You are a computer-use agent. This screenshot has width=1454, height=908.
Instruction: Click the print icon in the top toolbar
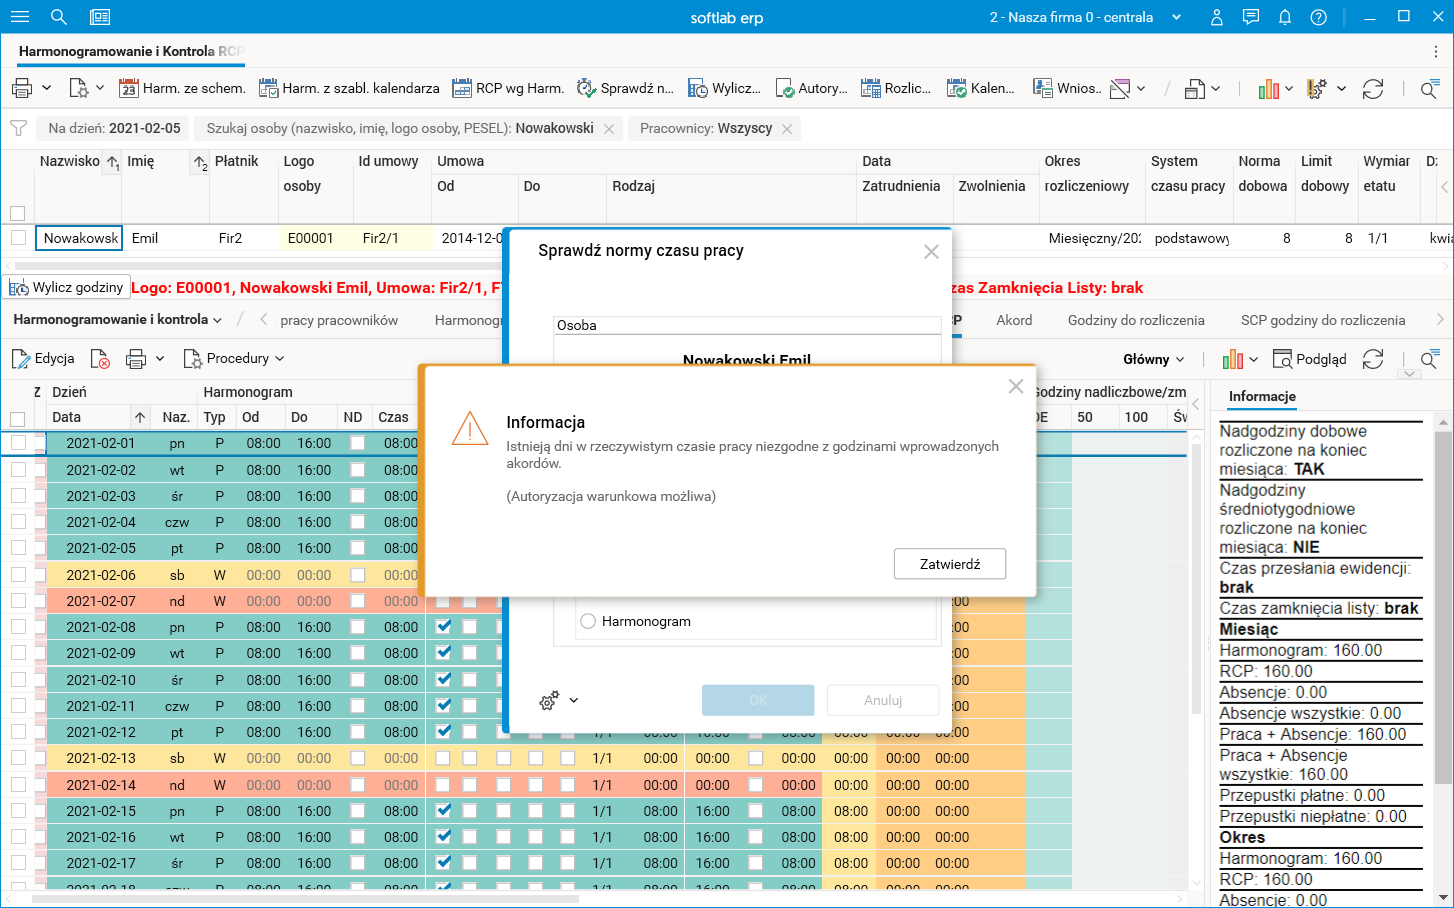click(x=22, y=88)
